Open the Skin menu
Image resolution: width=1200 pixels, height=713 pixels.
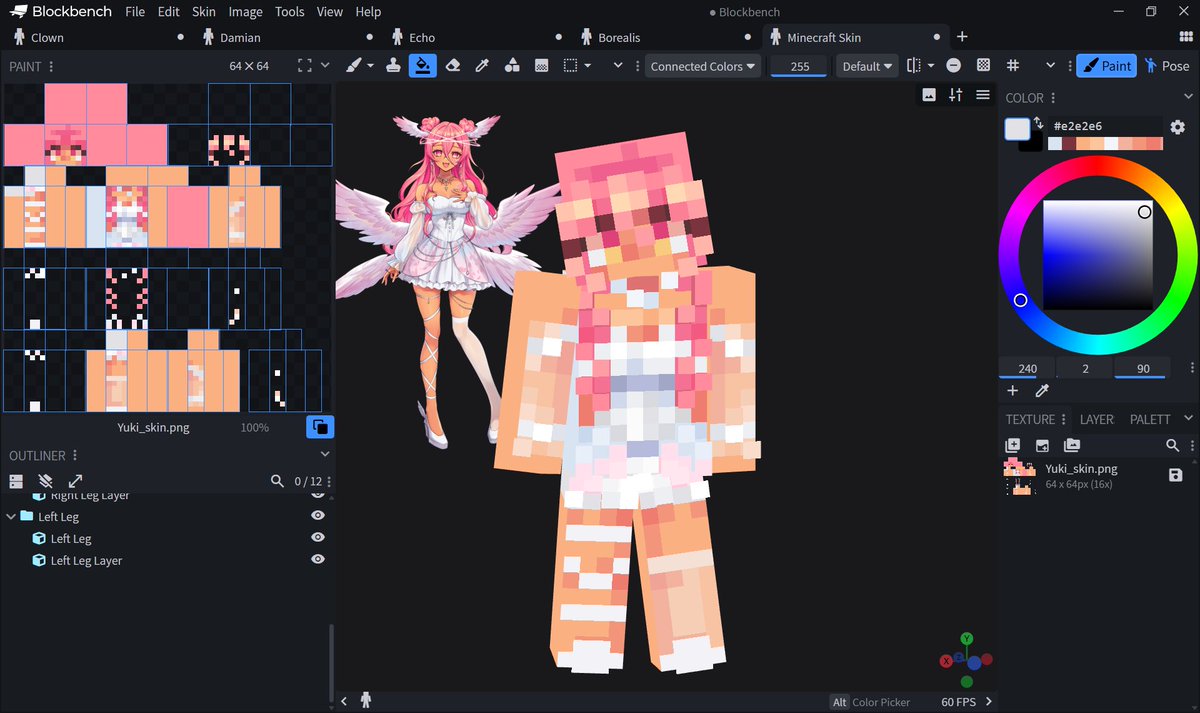203,12
